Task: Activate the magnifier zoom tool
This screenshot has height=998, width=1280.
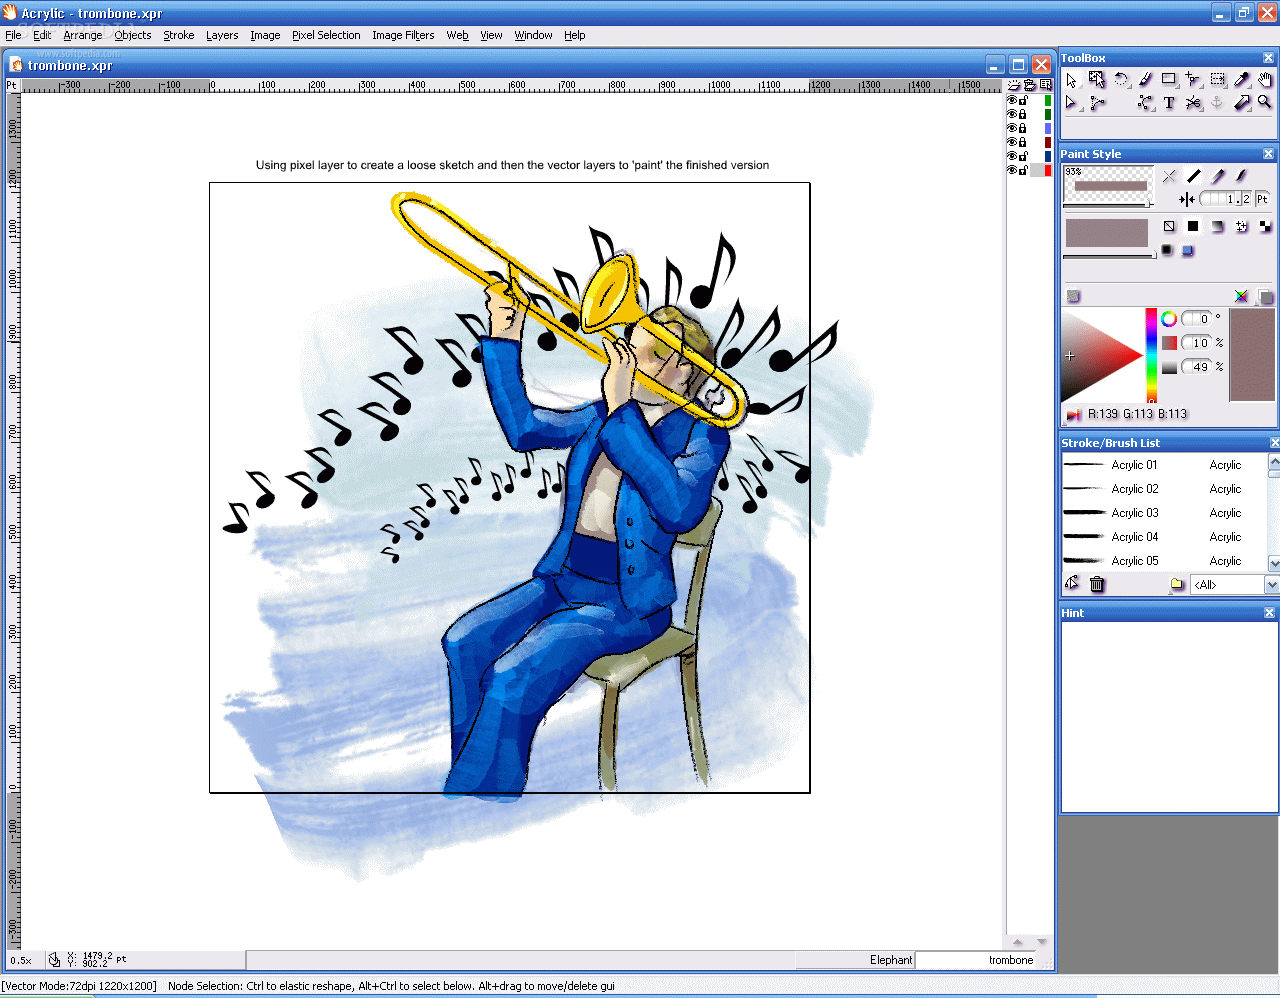Action: 1266,103
